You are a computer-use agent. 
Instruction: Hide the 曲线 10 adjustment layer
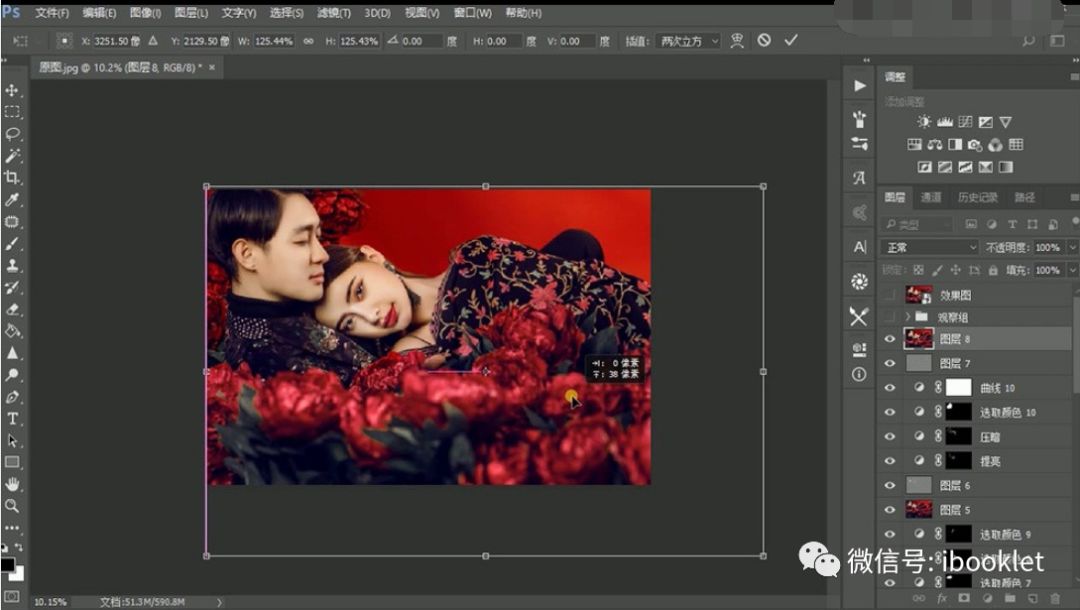[890, 388]
